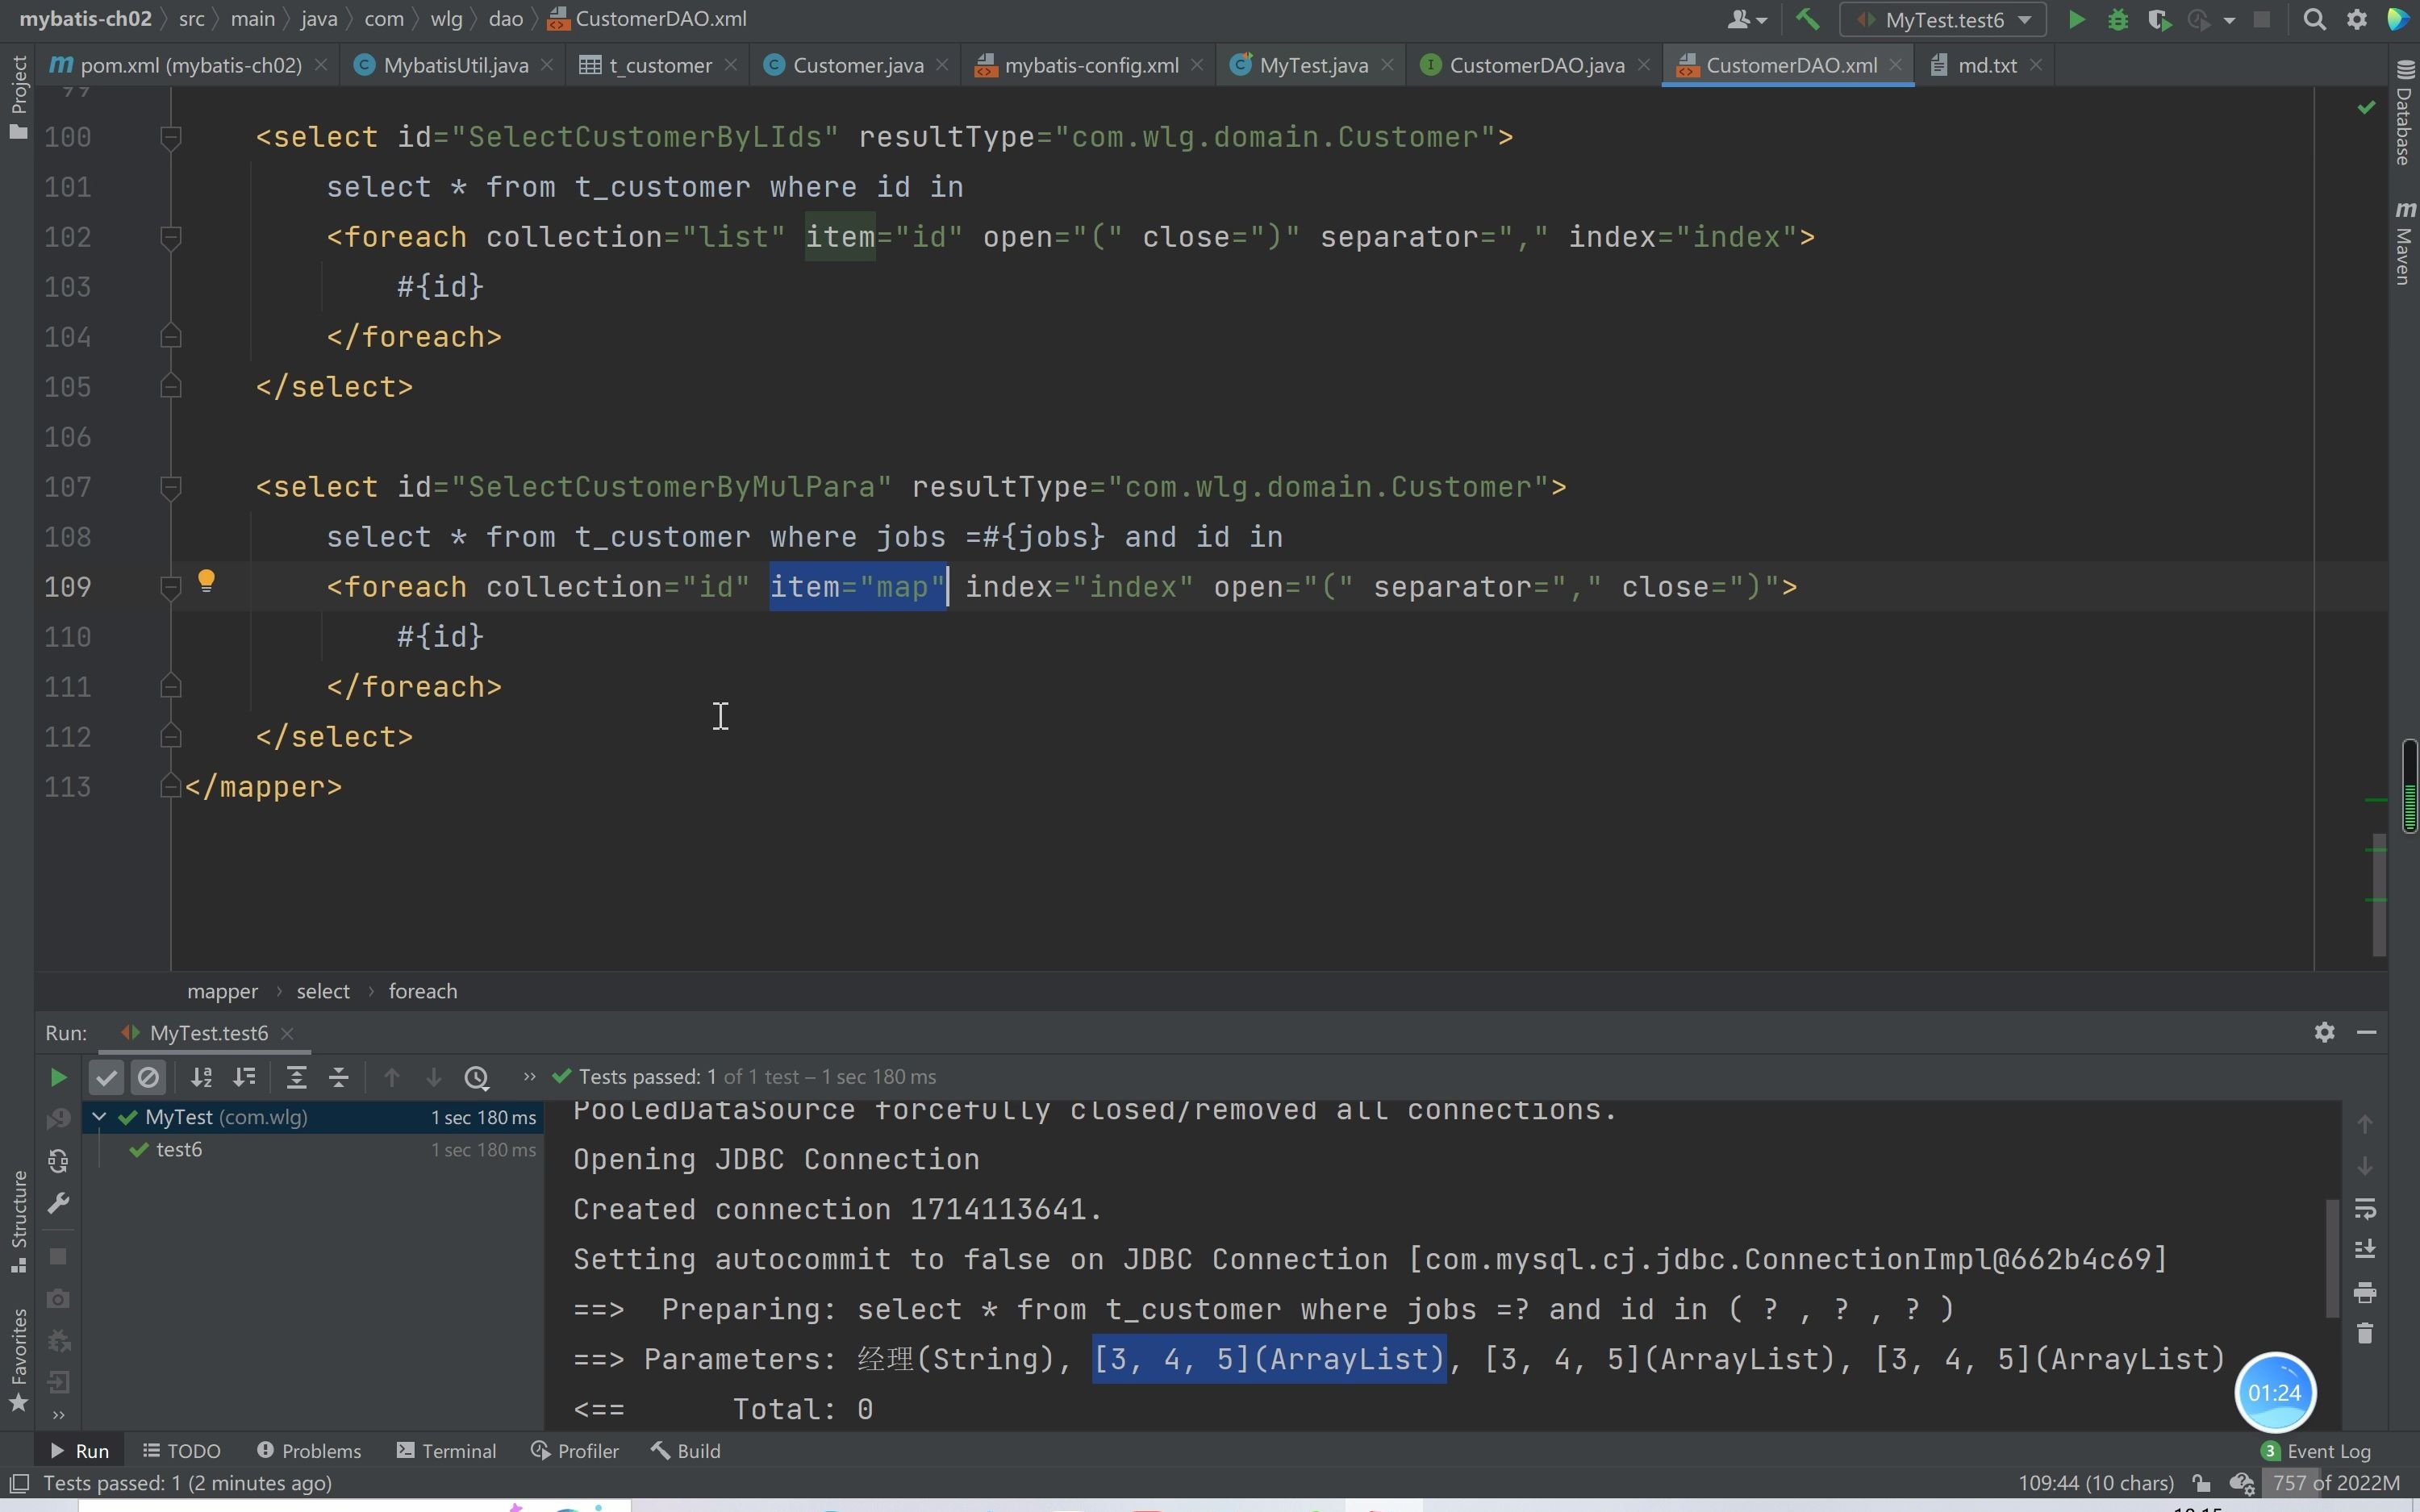The width and height of the screenshot is (2420, 1512).
Task: Expand all test nodes
Action: [296, 1077]
